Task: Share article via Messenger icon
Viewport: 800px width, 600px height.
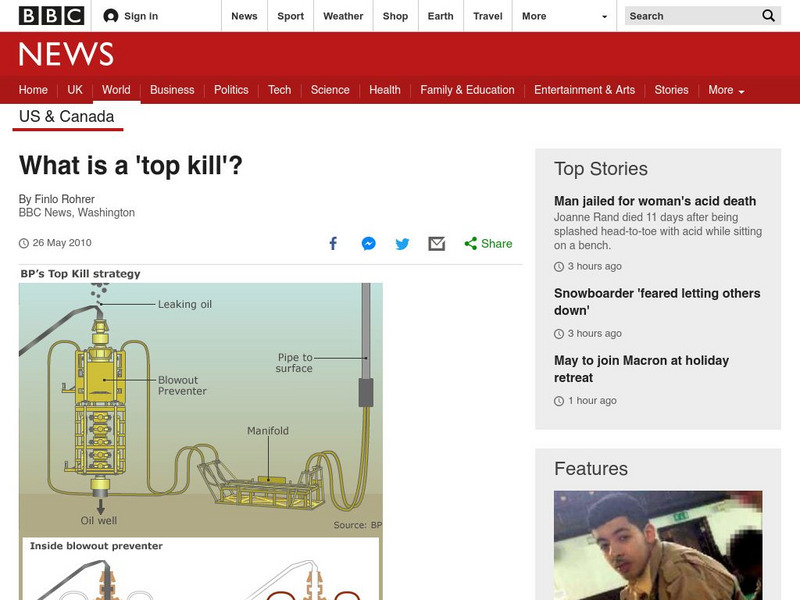Action: point(368,243)
